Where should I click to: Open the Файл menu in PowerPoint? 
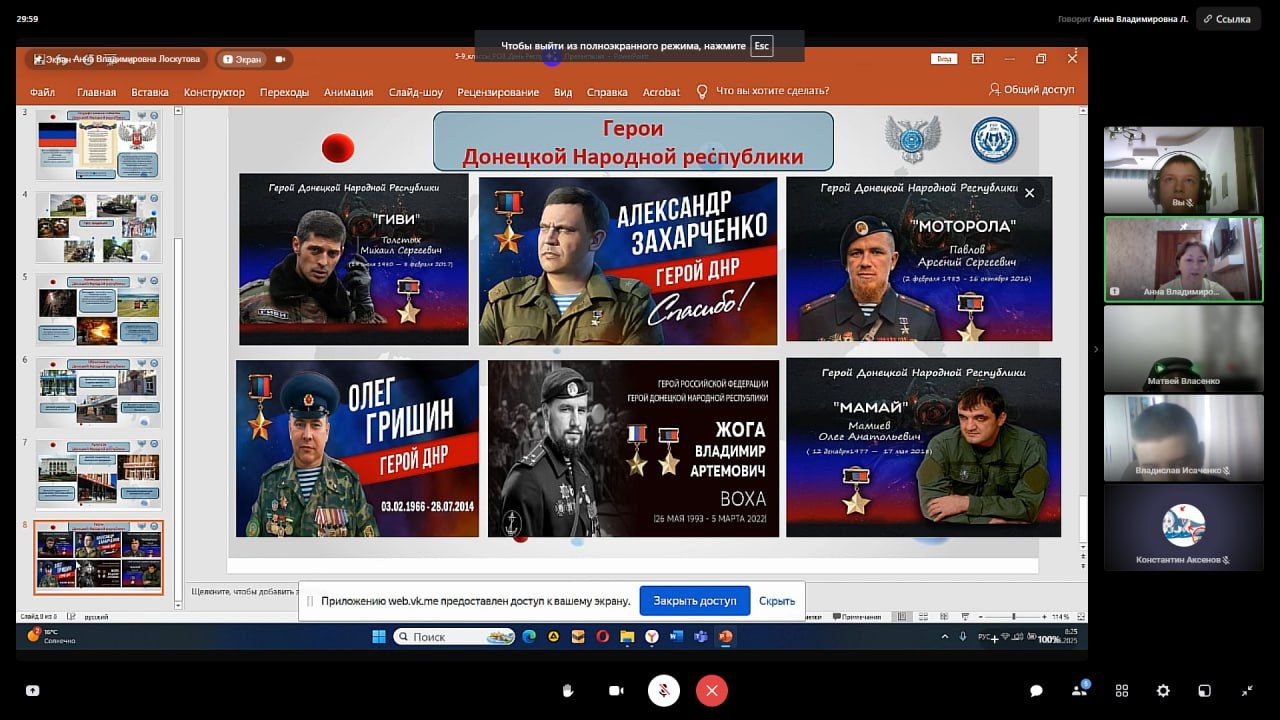point(42,92)
